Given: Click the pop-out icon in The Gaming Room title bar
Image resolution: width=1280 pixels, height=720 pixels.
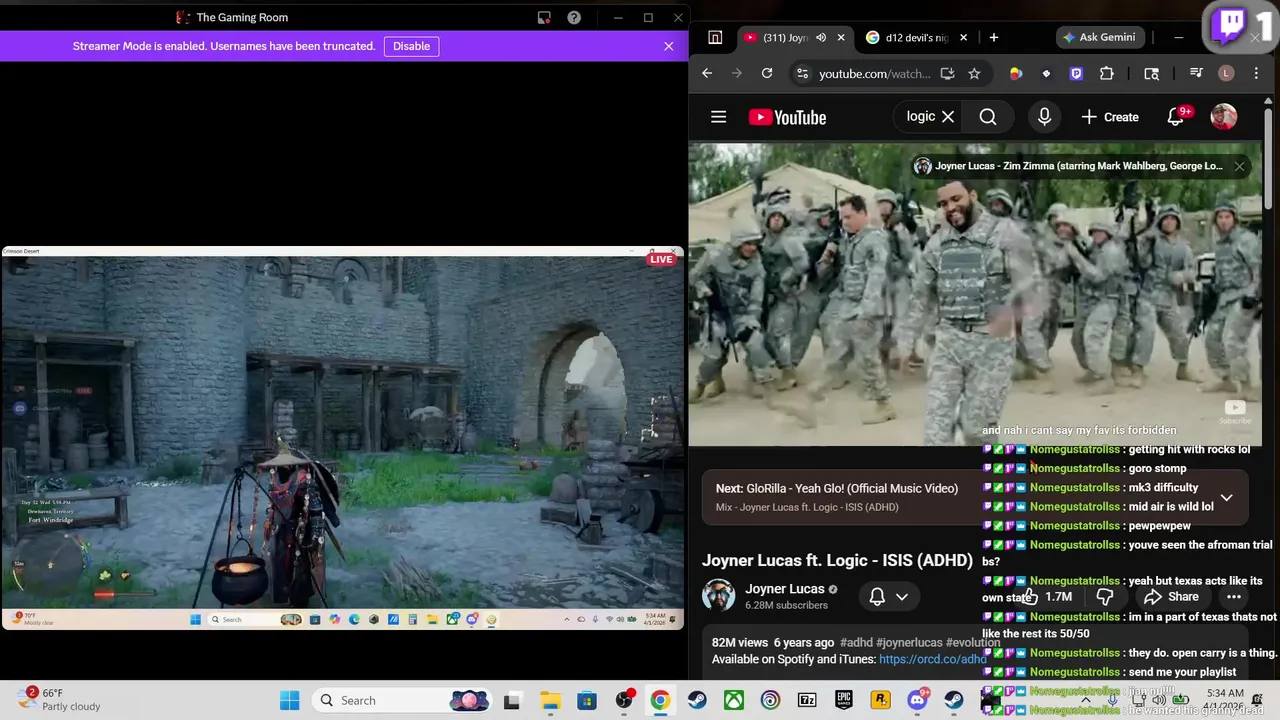Looking at the screenshot, I should [544, 17].
